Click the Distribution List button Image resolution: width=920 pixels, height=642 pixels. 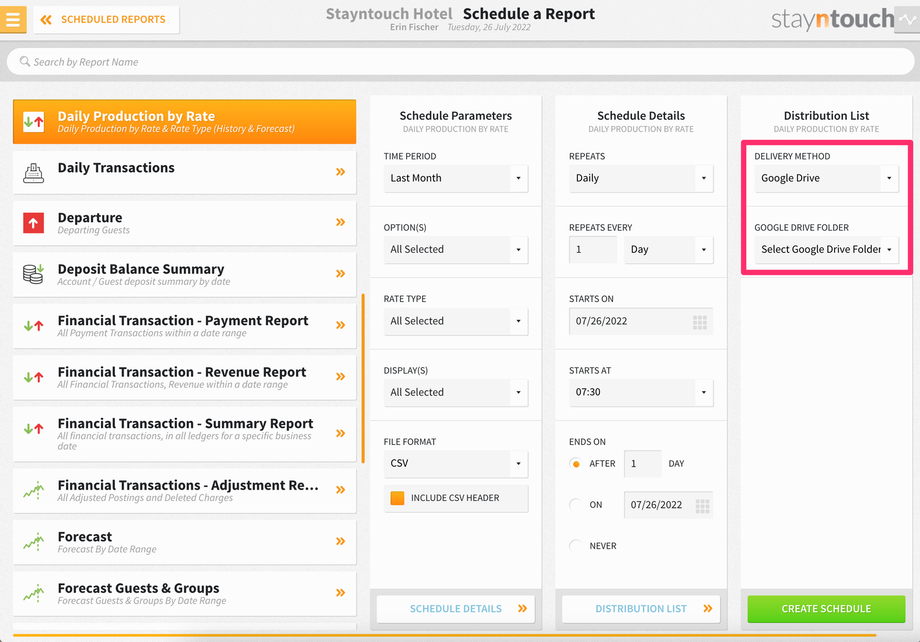coord(641,609)
